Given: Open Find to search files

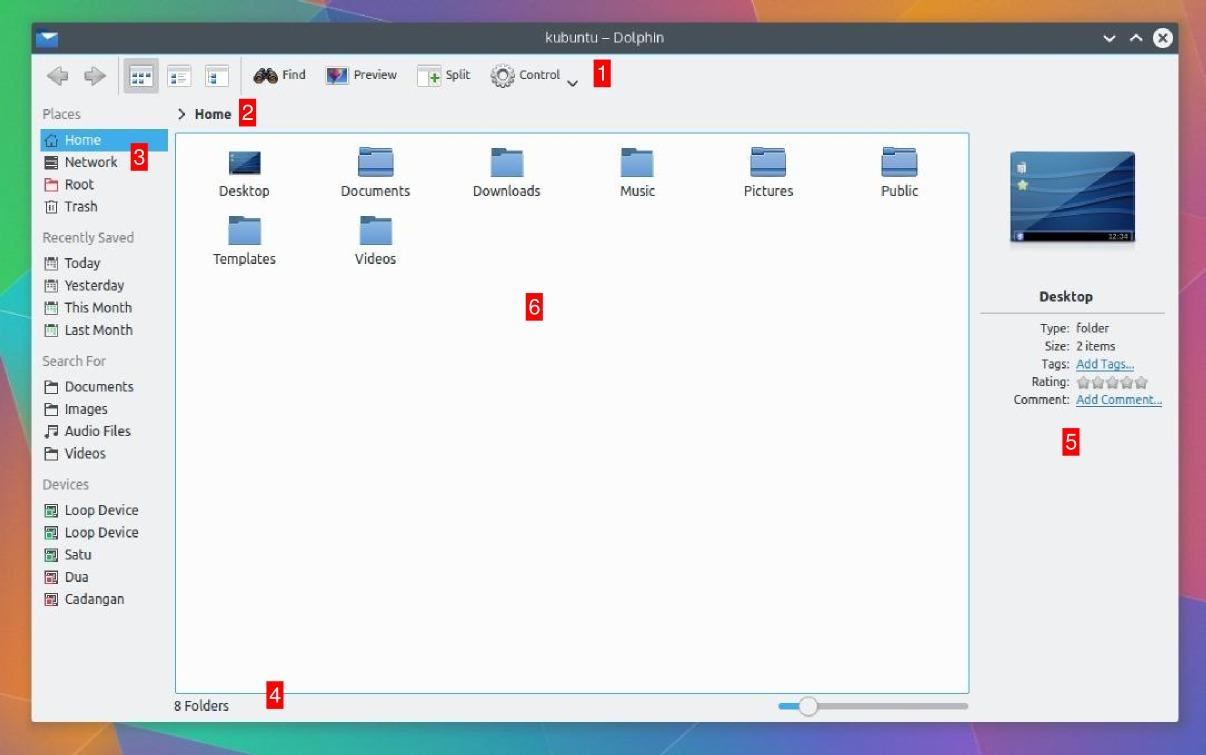Looking at the screenshot, I should (280, 74).
